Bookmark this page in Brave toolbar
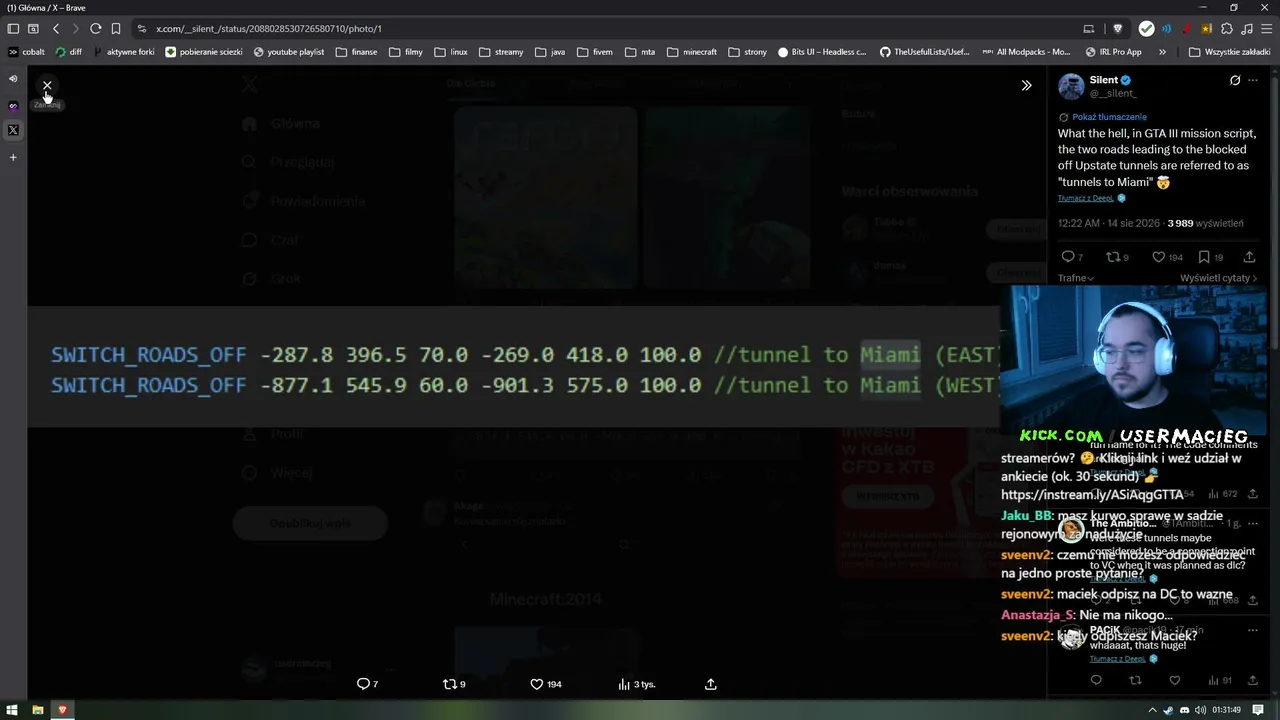This screenshot has width=1280, height=720. coord(116,29)
